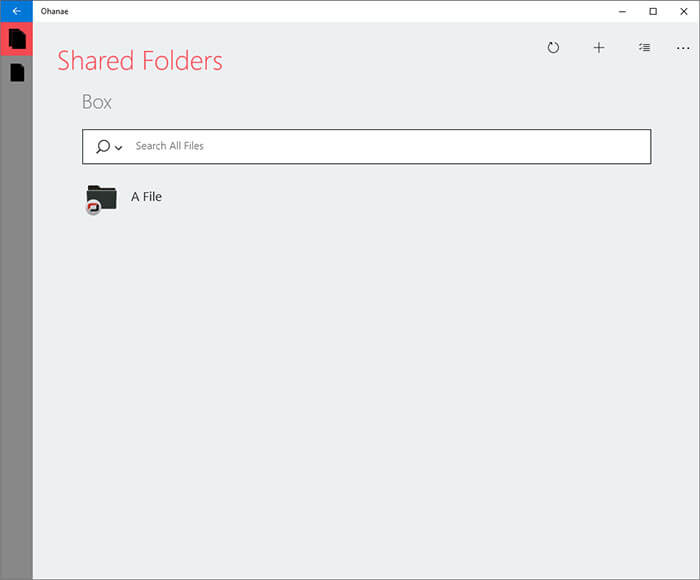Maximize the Ohanae window

tap(653, 11)
